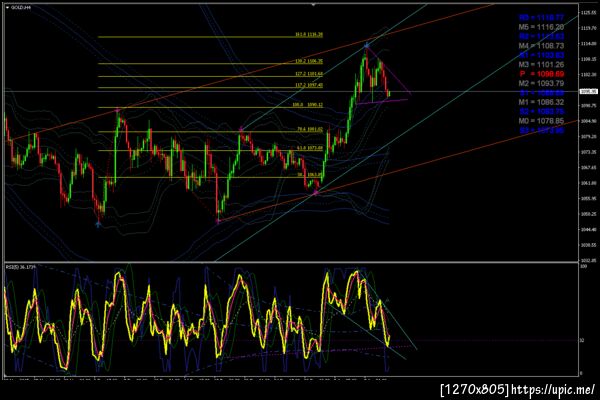Select the M3 = 1101.26 pivot label
Image resolution: width=600 pixels, height=400 pixels.
click(541, 65)
